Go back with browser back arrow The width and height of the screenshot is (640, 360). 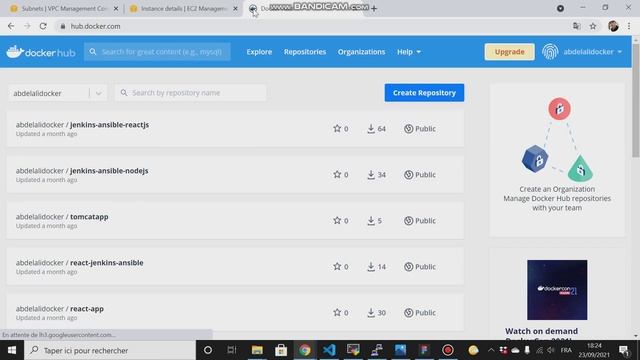[11, 26]
